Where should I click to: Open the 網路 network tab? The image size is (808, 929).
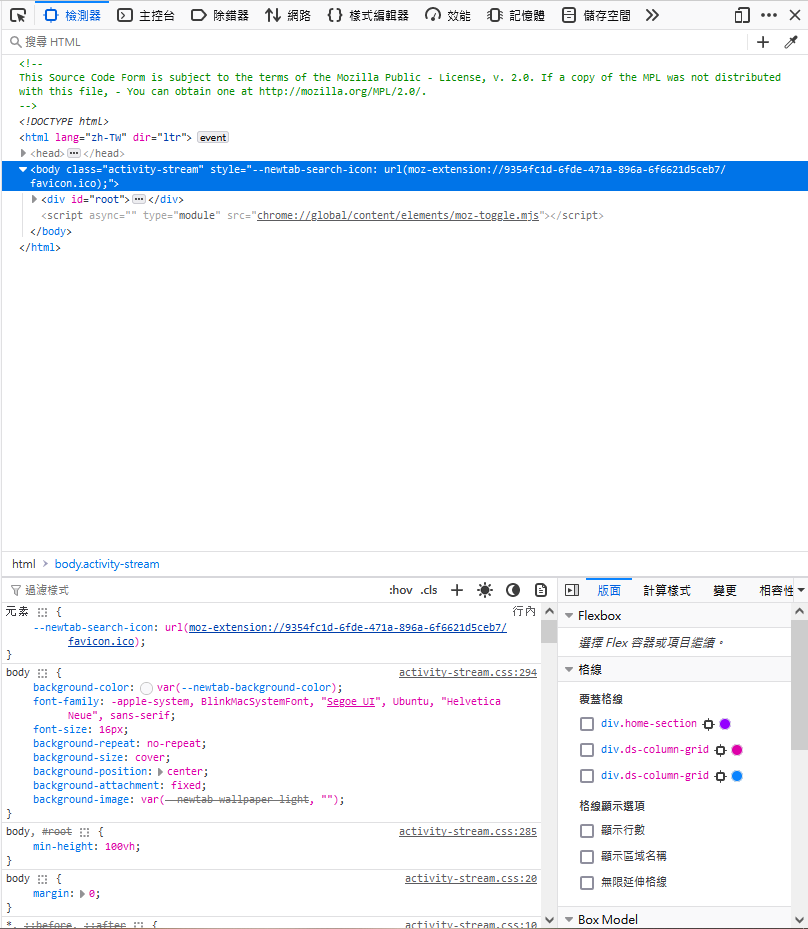pos(288,15)
